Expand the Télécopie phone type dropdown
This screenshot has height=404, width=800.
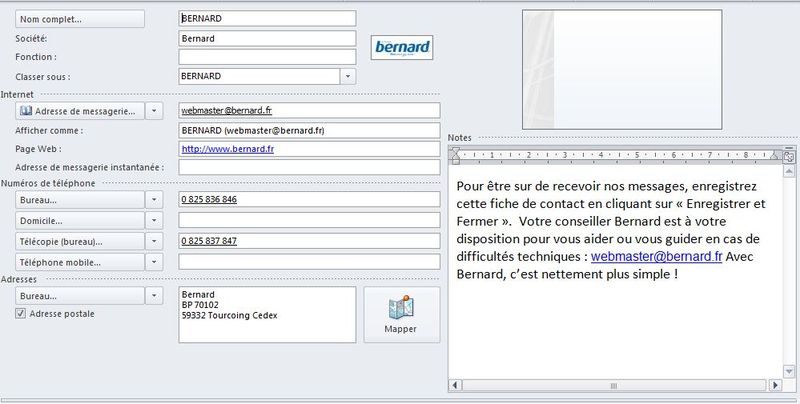(x=154, y=242)
